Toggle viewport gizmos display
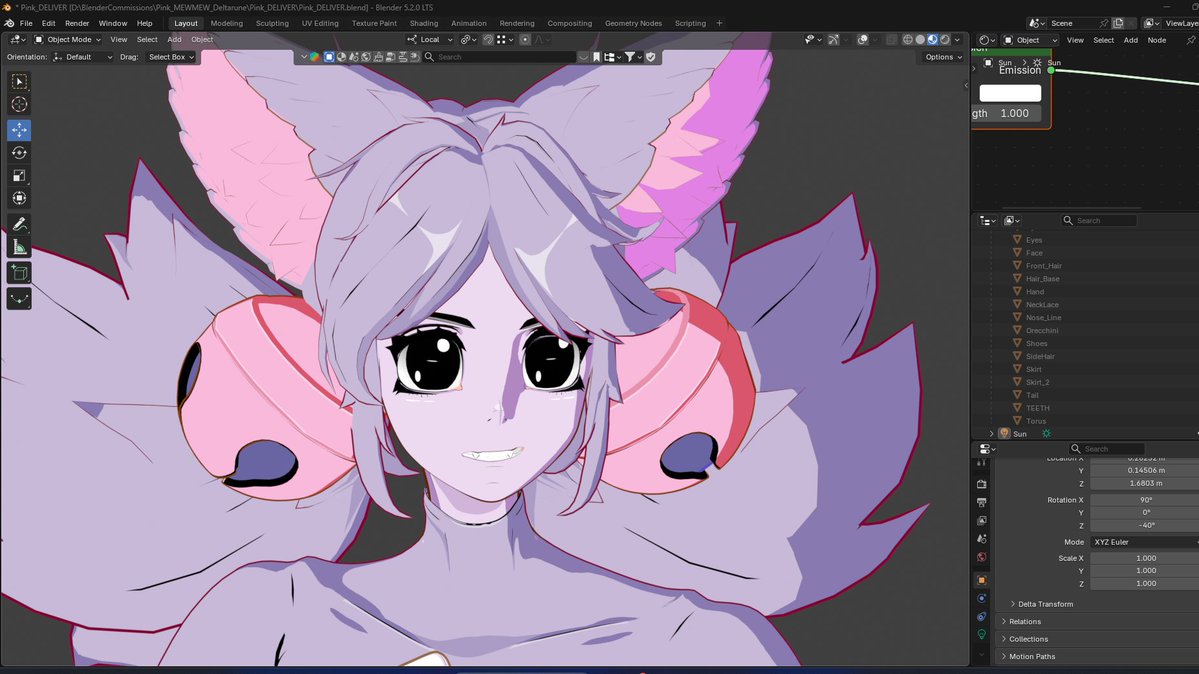The height and width of the screenshot is (674, 1199). [833, 40]
